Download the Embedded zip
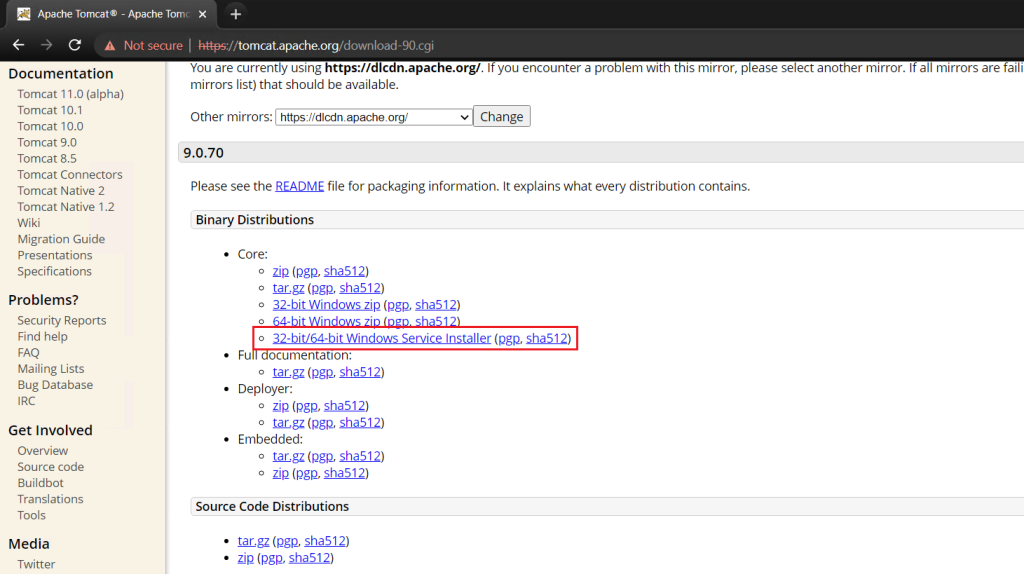 (x=280, y=473)
